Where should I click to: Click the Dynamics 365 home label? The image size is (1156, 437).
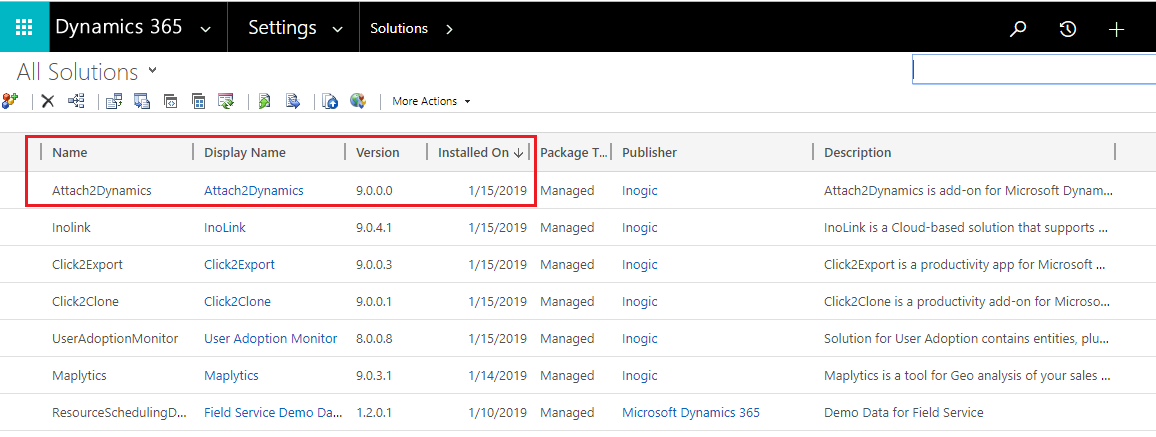click(x=119, y=27)
